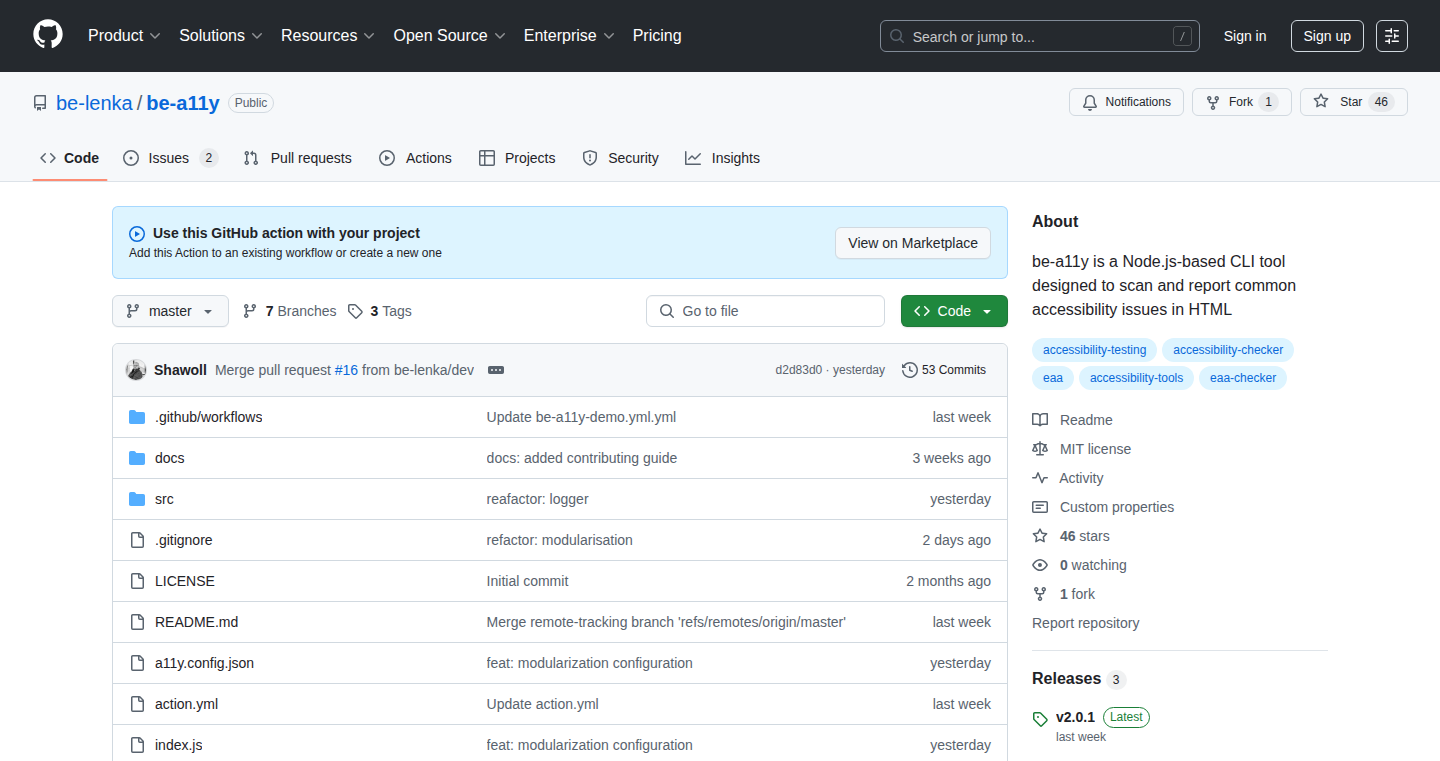
Task: Click the Custom properties icon
Action: (1040, 507)
